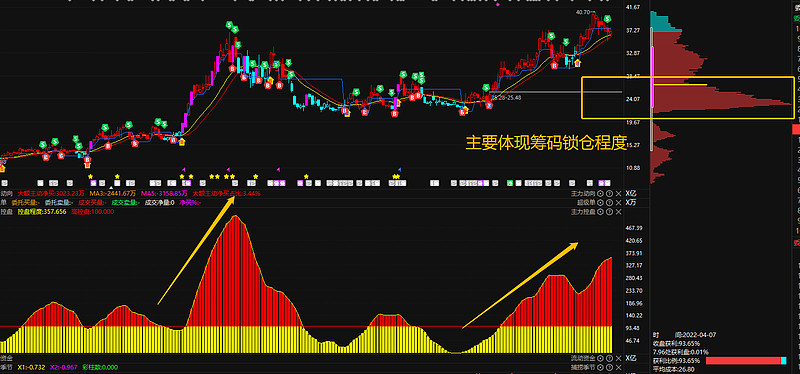Click the 猎捞季节 indicator name label
The width and height of the screenshot is (800, 374).
[x=583, y=367]
